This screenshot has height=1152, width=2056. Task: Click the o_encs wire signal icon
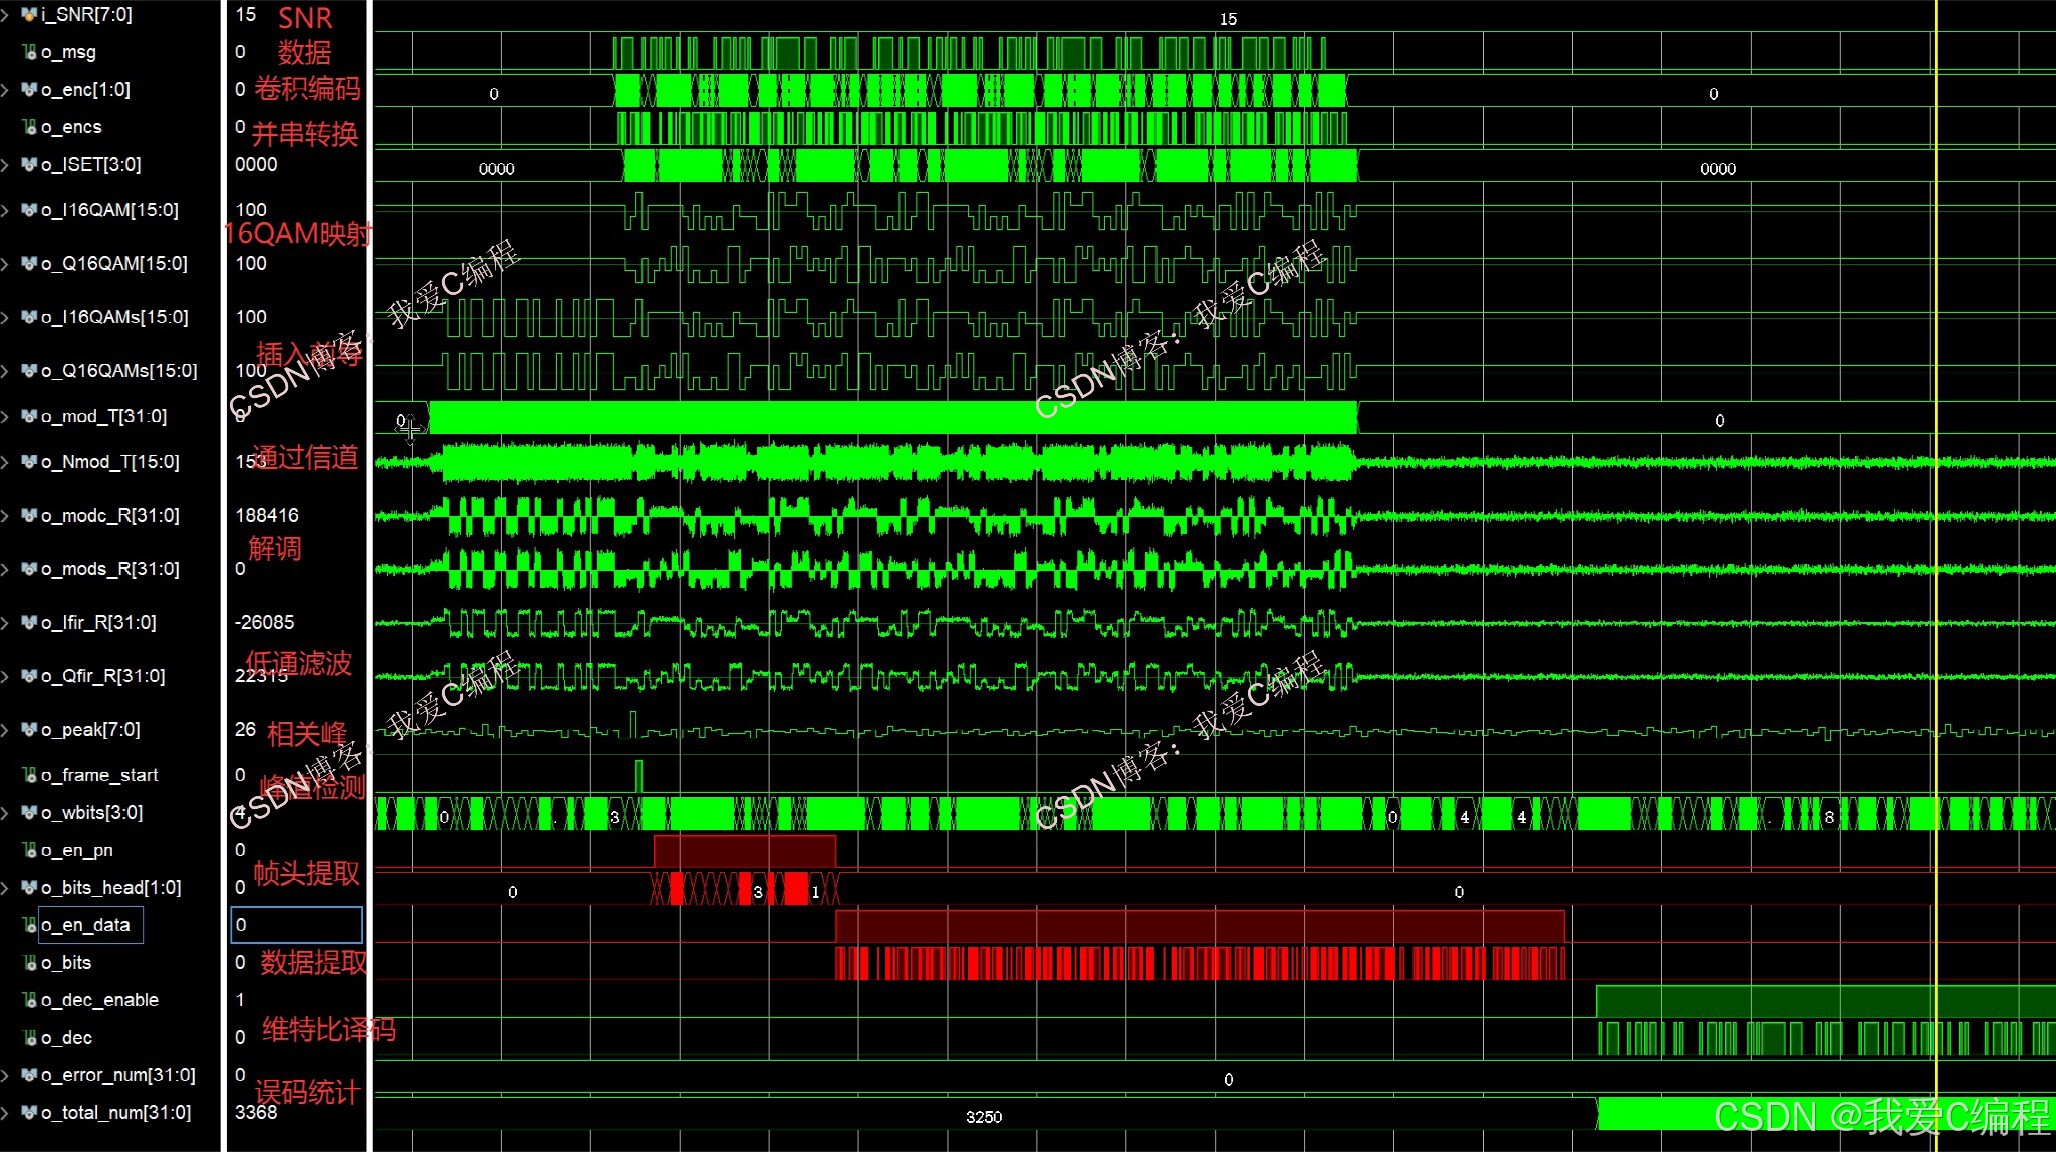pos(30,127)
